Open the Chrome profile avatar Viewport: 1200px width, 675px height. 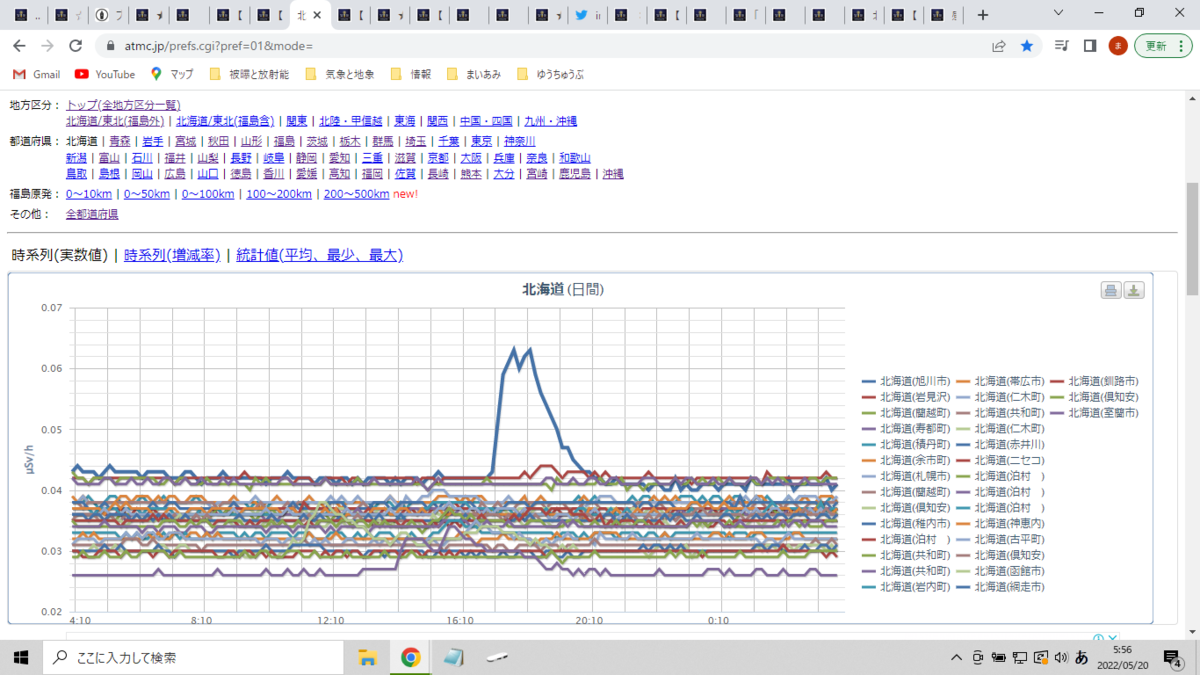tap(1118, 46)
